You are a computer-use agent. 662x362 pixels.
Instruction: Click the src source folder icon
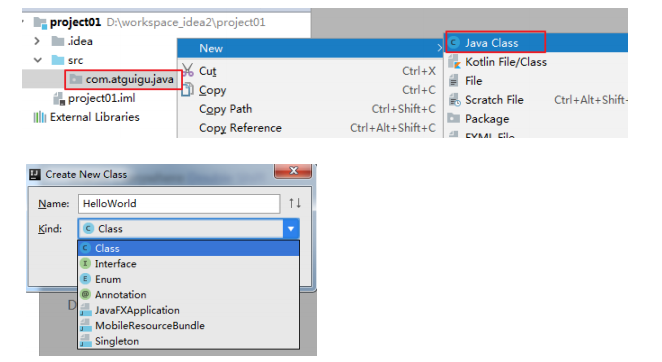pos(57,60)
